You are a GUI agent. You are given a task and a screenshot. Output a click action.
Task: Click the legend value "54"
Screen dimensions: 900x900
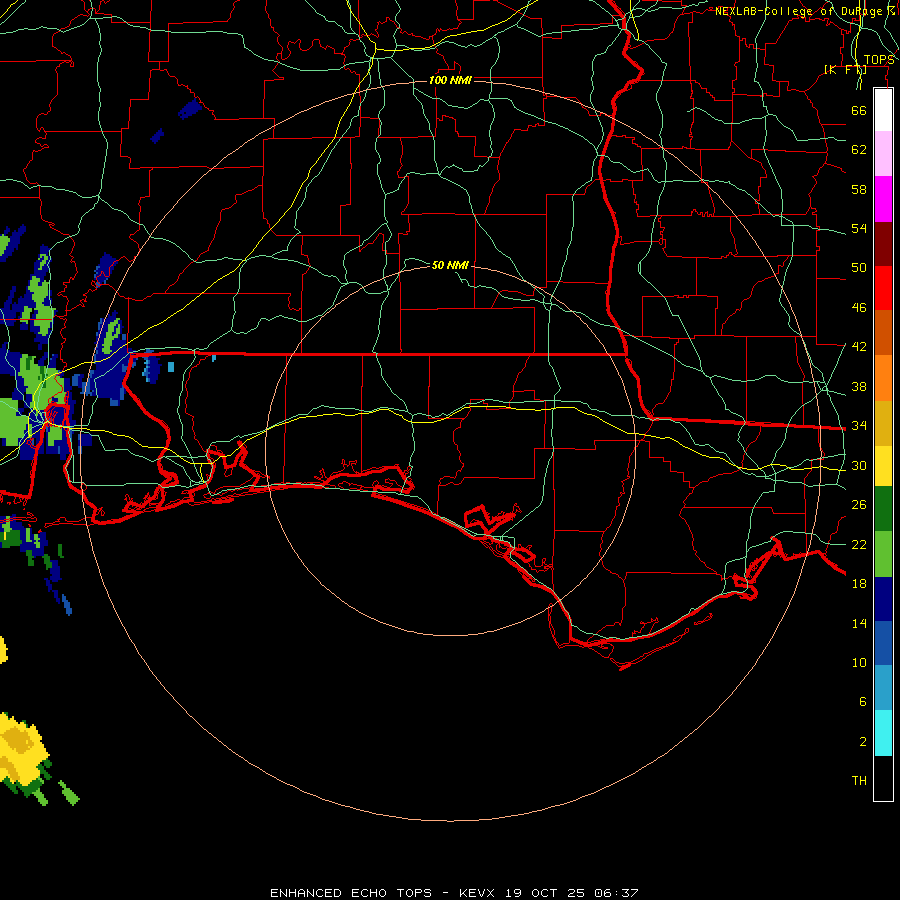coord(859,228)
